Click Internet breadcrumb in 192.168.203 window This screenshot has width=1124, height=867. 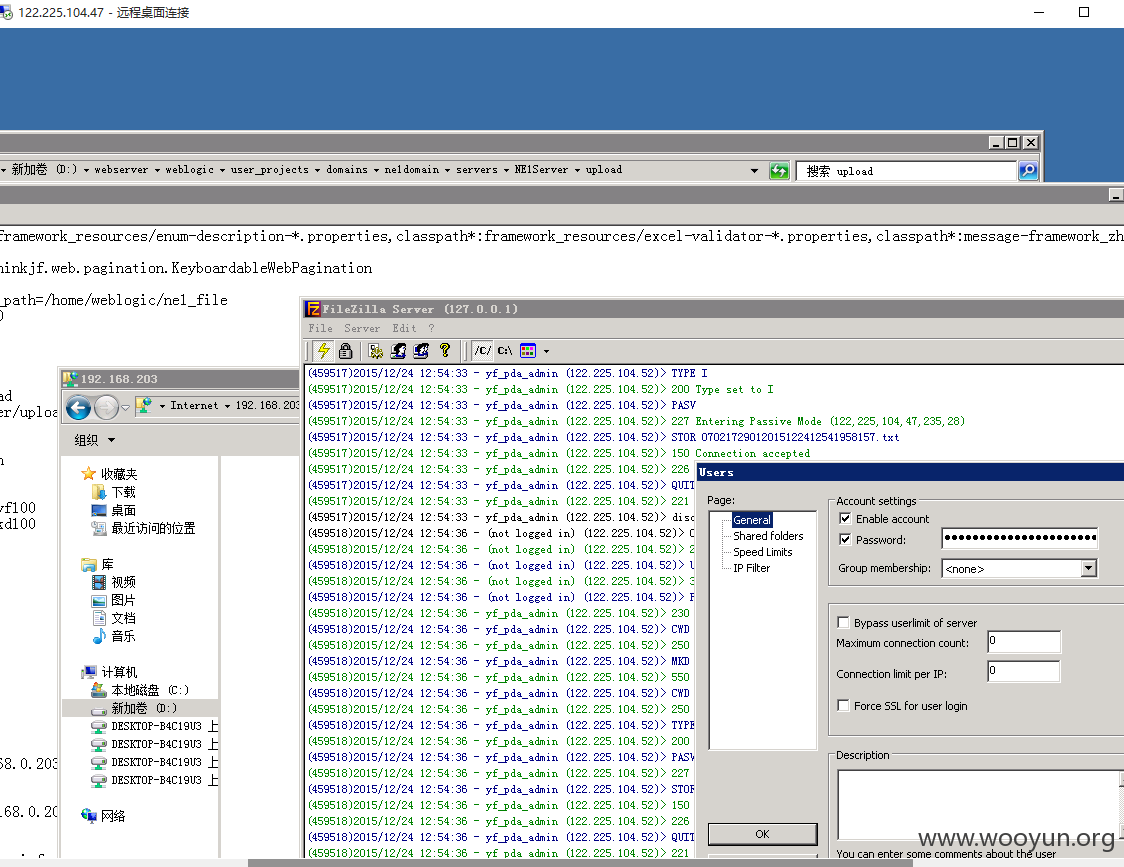click(194, 405)
